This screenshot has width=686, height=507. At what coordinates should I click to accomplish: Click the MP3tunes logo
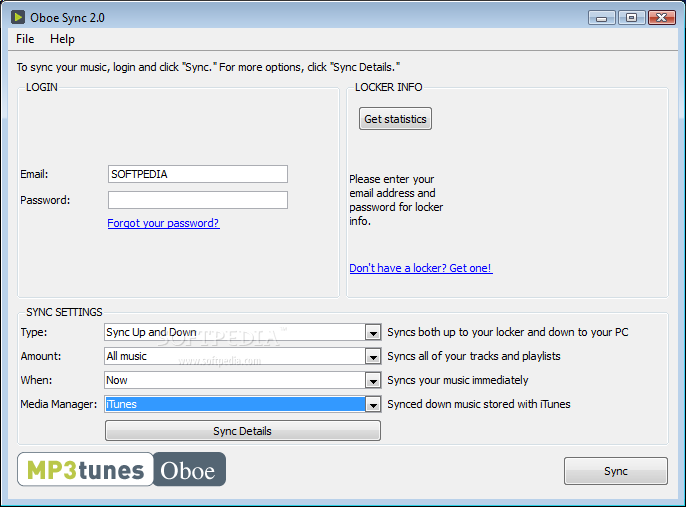pos(86,469)
